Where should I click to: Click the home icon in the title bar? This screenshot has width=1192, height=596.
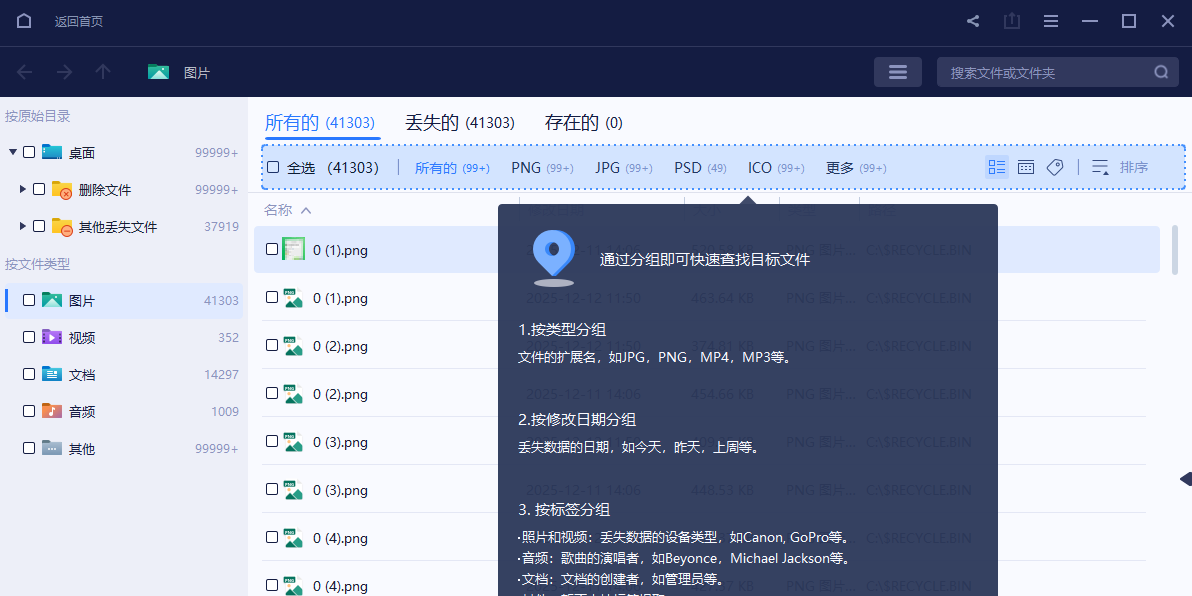[22, 20]
